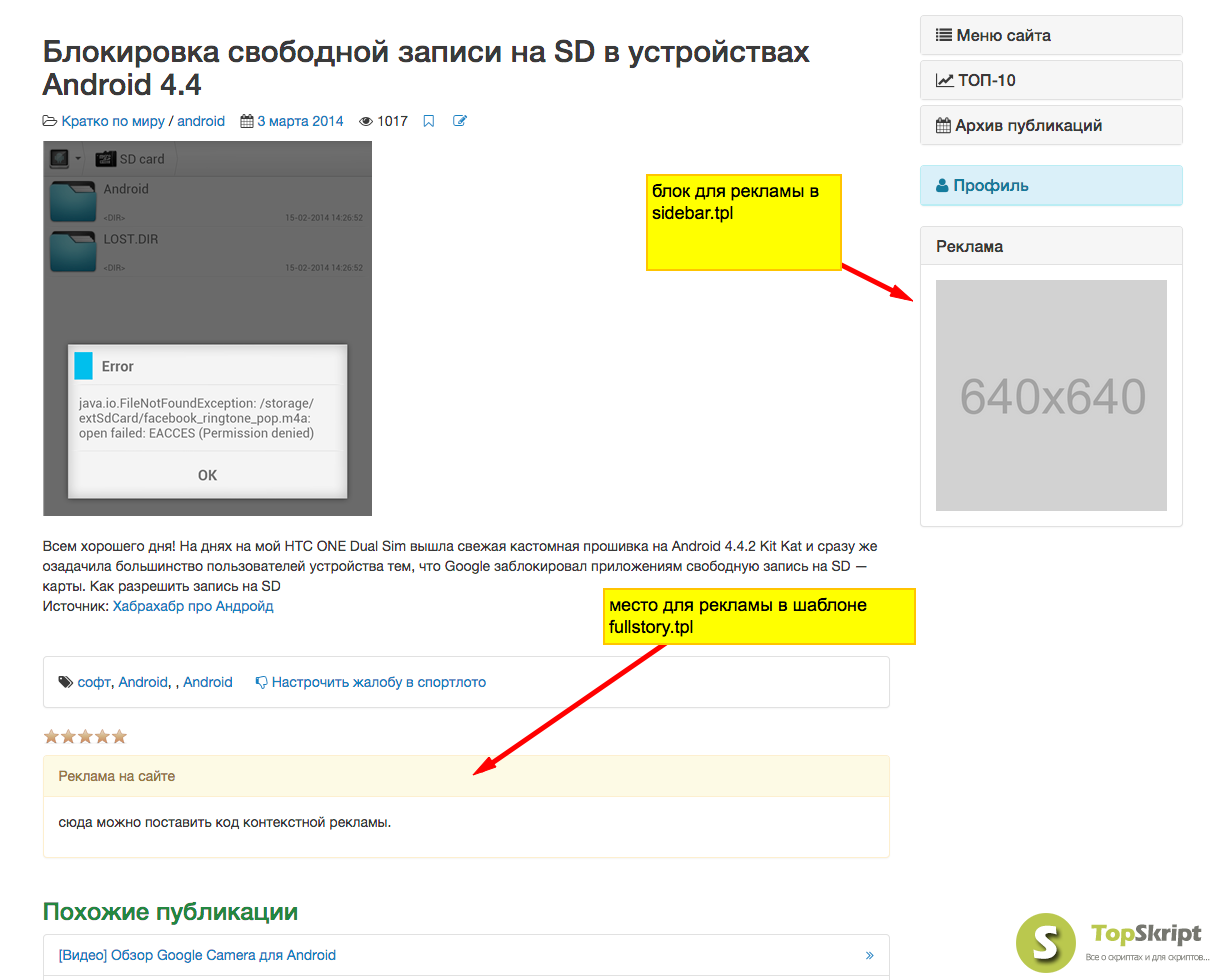This screenshot has height=980, width=1218.
Task: Click the double-chevron arrow on related post row
Action: 869,955
